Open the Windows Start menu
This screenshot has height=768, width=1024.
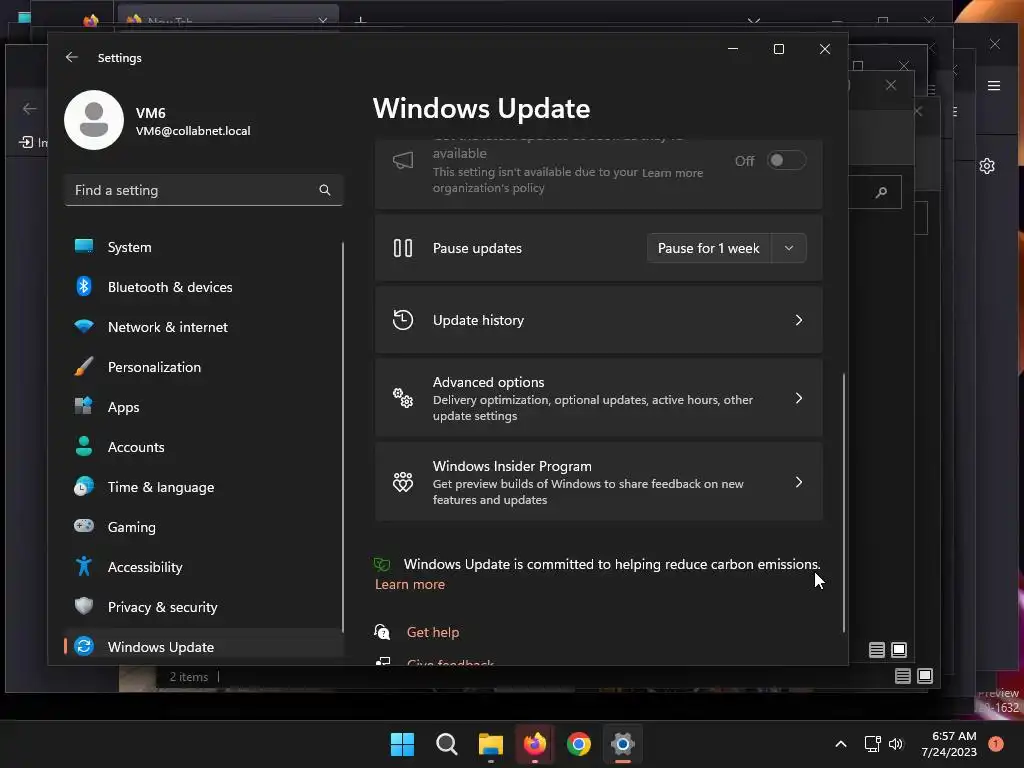[402, 744]
